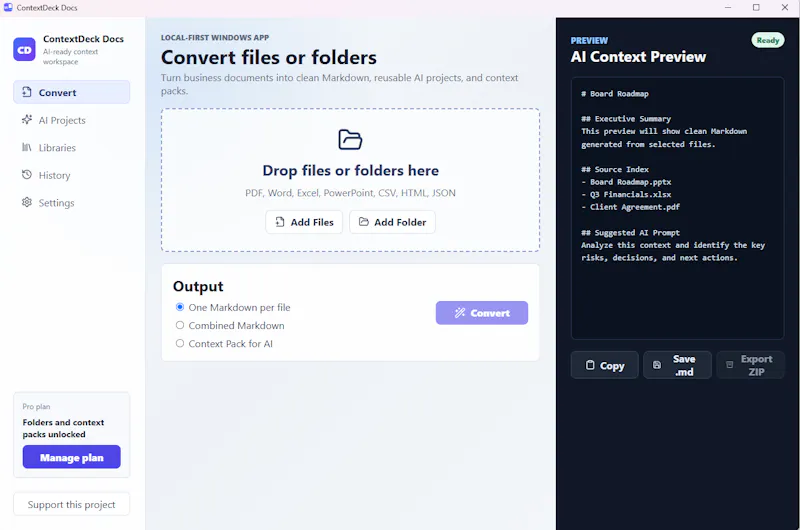Screen dimensions: 800x530
Task: Click 'Drop files or folders here' text
Action: pos(351,170)
